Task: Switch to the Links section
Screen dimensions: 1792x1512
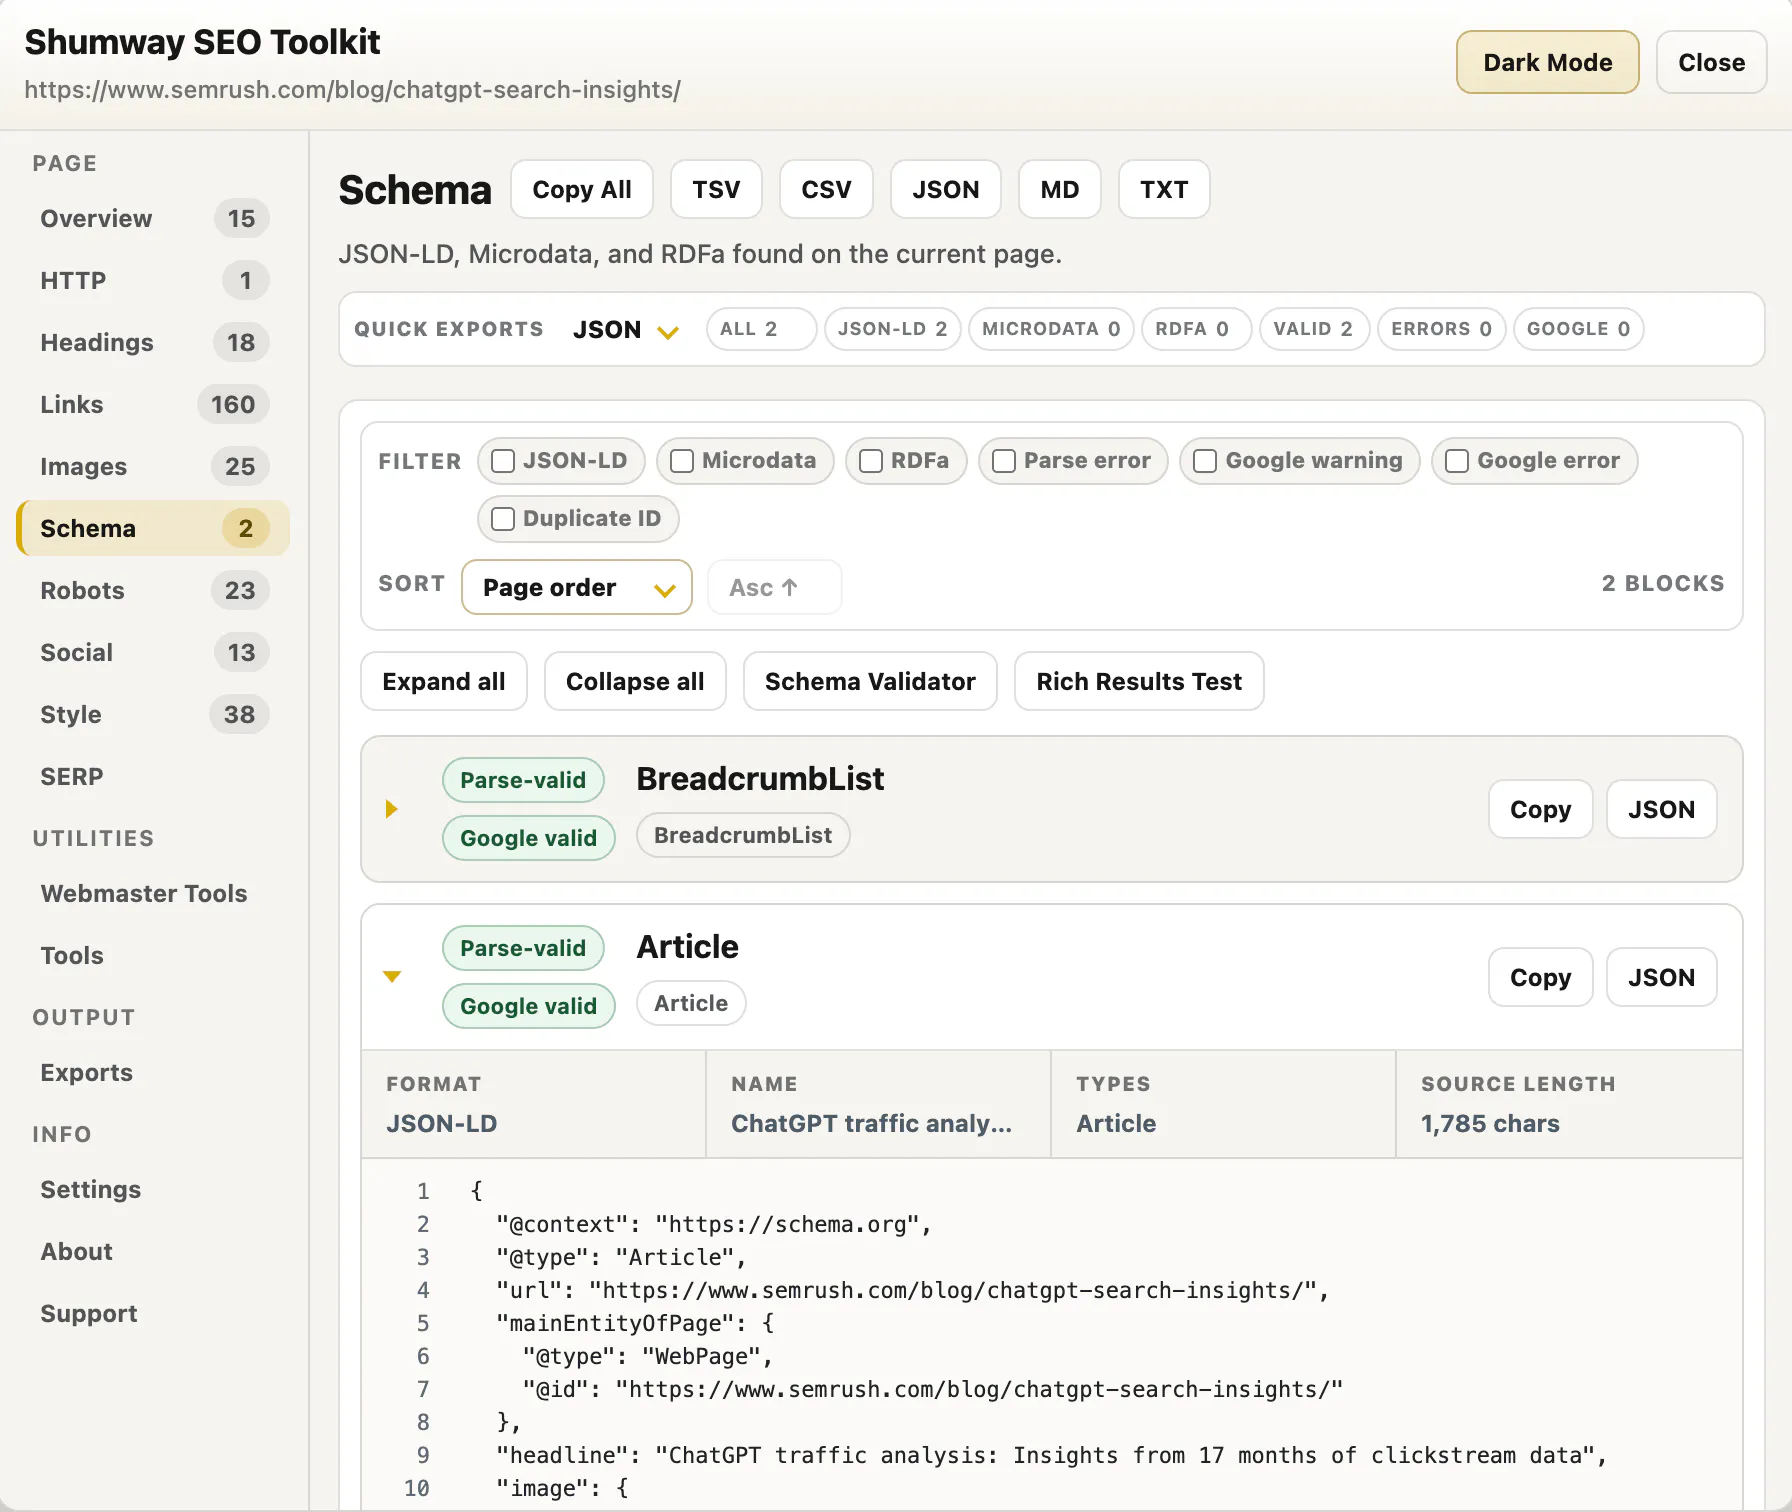Action: 153,405
